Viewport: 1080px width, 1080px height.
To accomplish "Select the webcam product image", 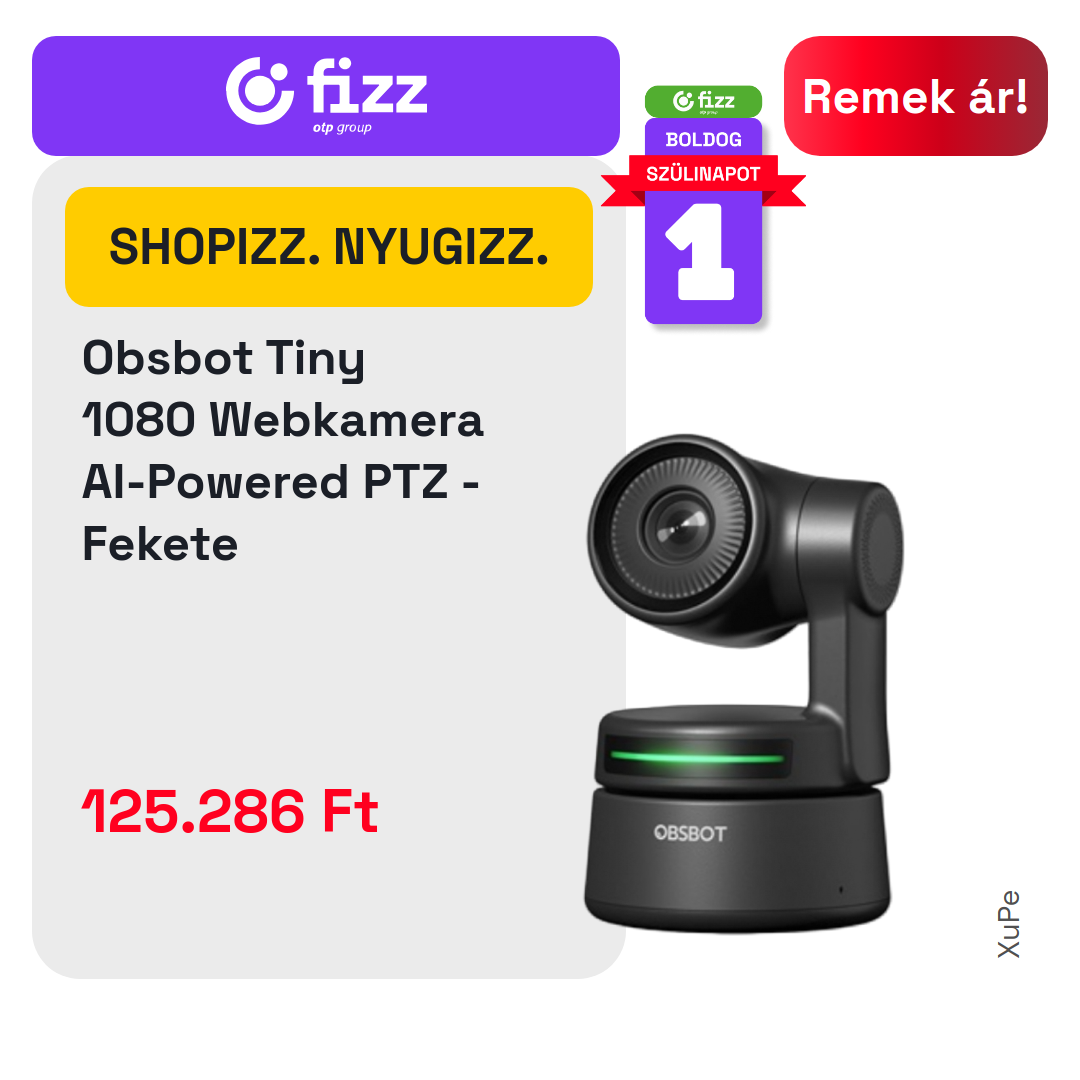I will (x=745, y=683).
